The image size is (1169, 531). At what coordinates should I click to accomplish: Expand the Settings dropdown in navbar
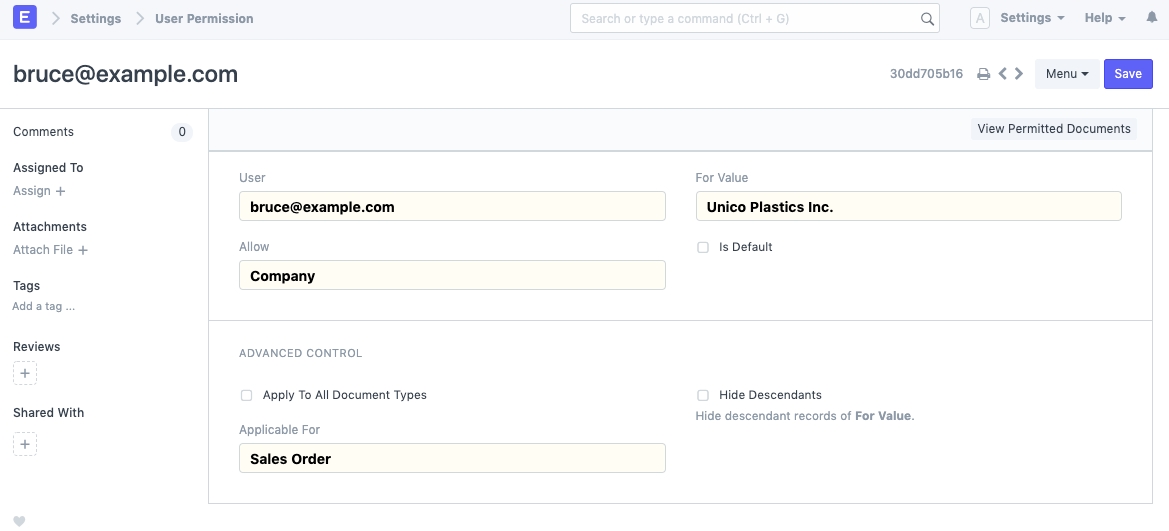click(1031, 18)
